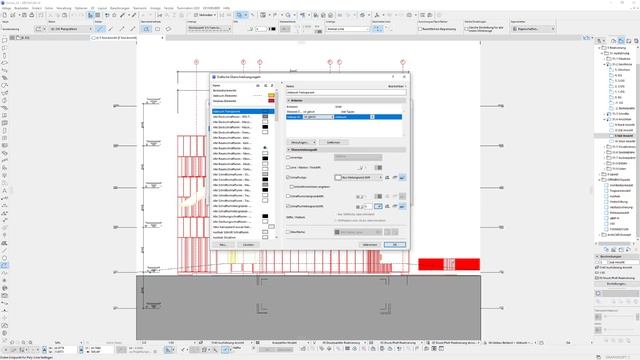Collapse the Überschreibungsstil section
This screenshot has height=360, width=640.
[x=289, y=150]
